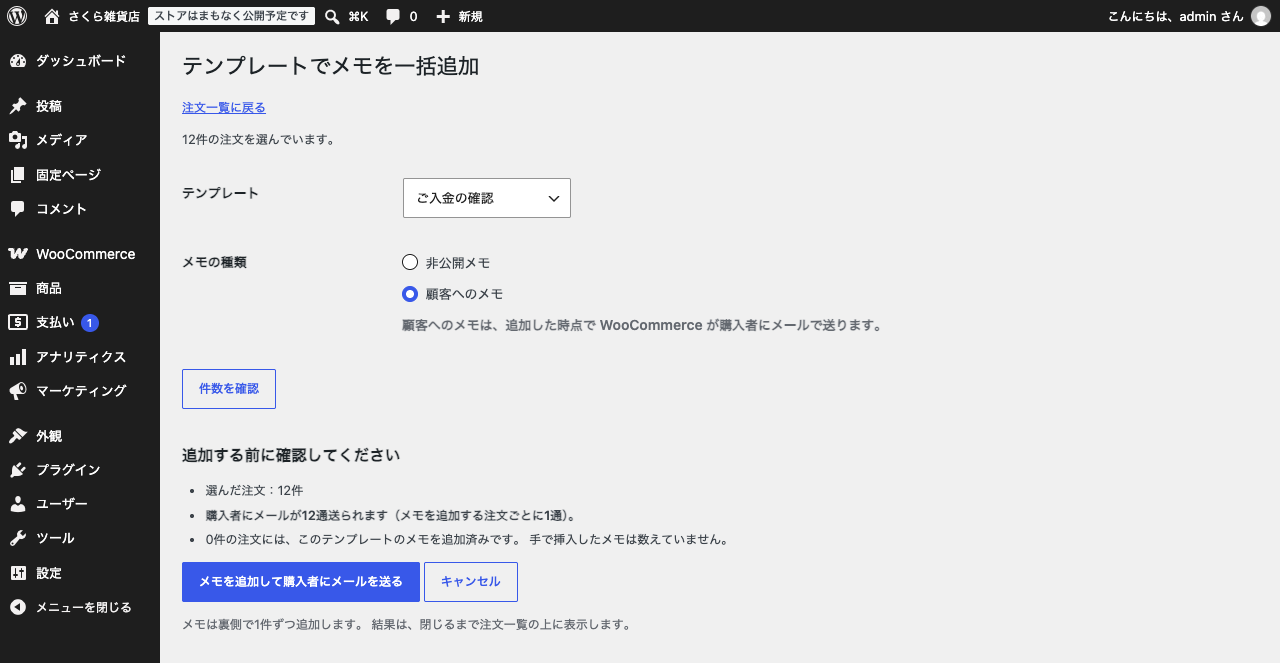Open マーケティング menu label

pyautogui.click(x=81, y=391)
